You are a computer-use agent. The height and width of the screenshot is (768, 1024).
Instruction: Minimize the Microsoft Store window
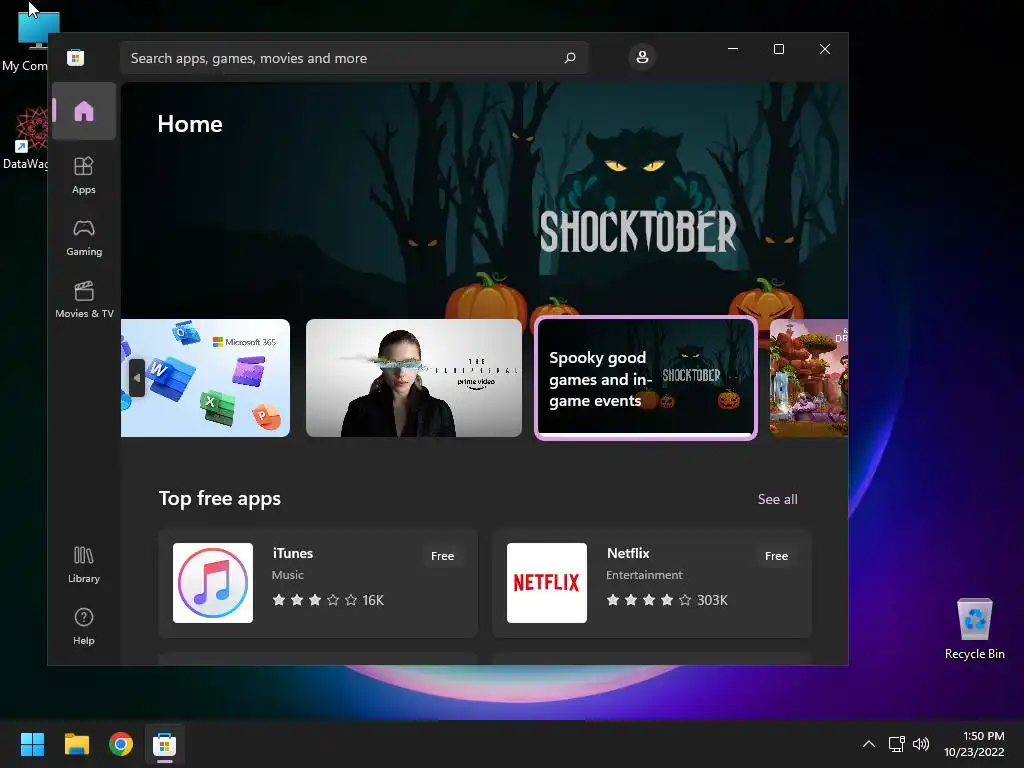pos(733,49)
